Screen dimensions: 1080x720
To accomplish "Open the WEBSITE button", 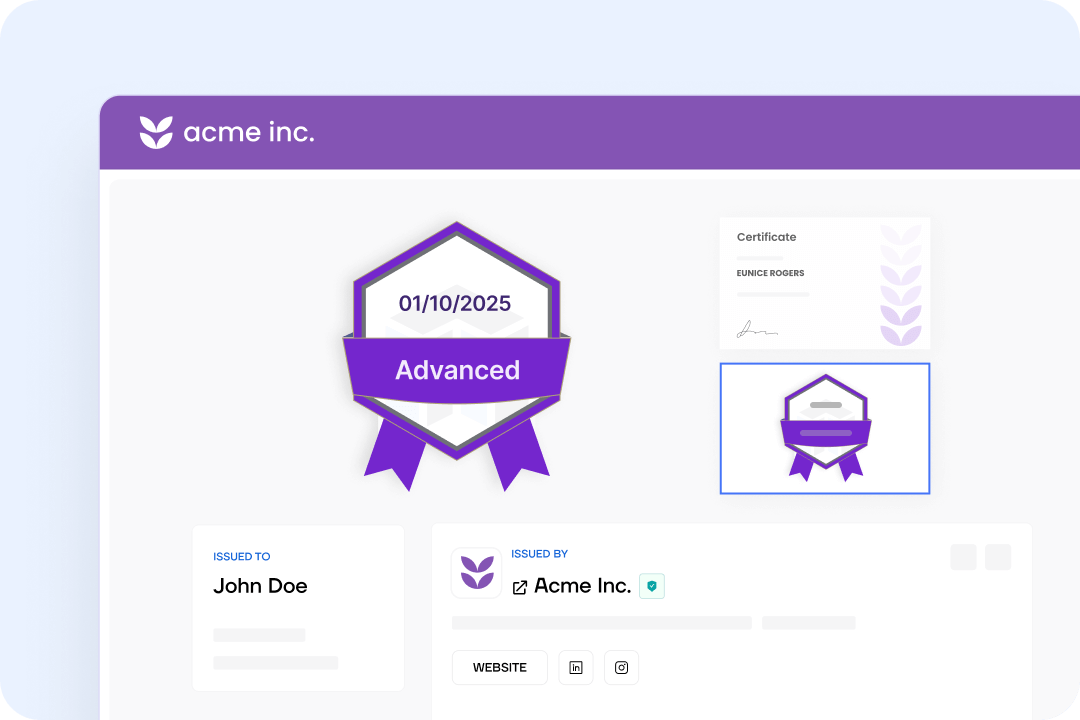I will pyautogui.click(x=499, y=668).
